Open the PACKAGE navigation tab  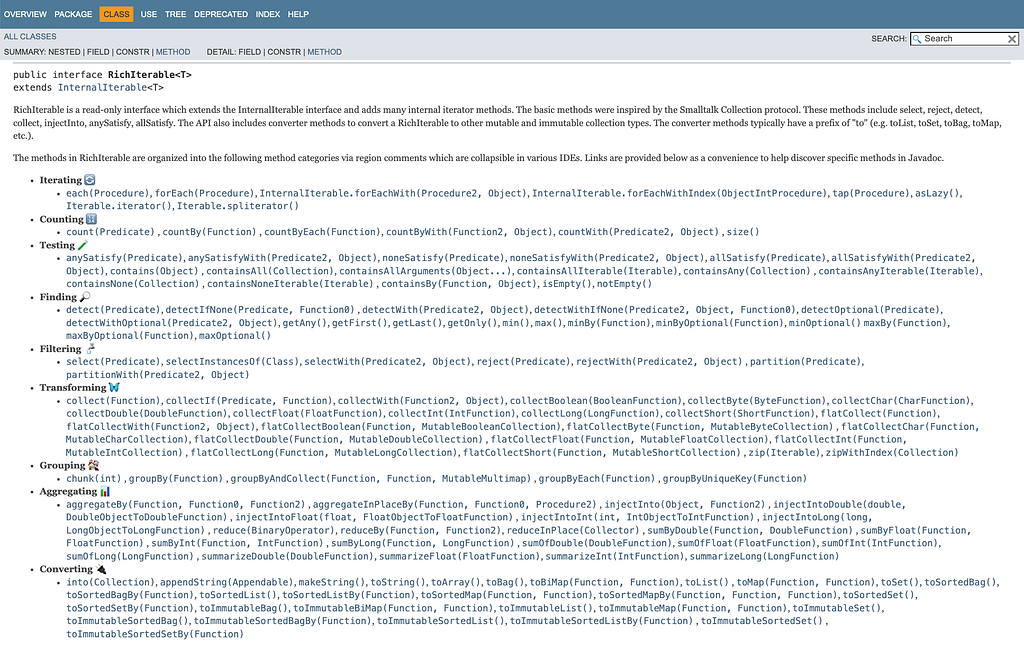click(x=73, y=14)
